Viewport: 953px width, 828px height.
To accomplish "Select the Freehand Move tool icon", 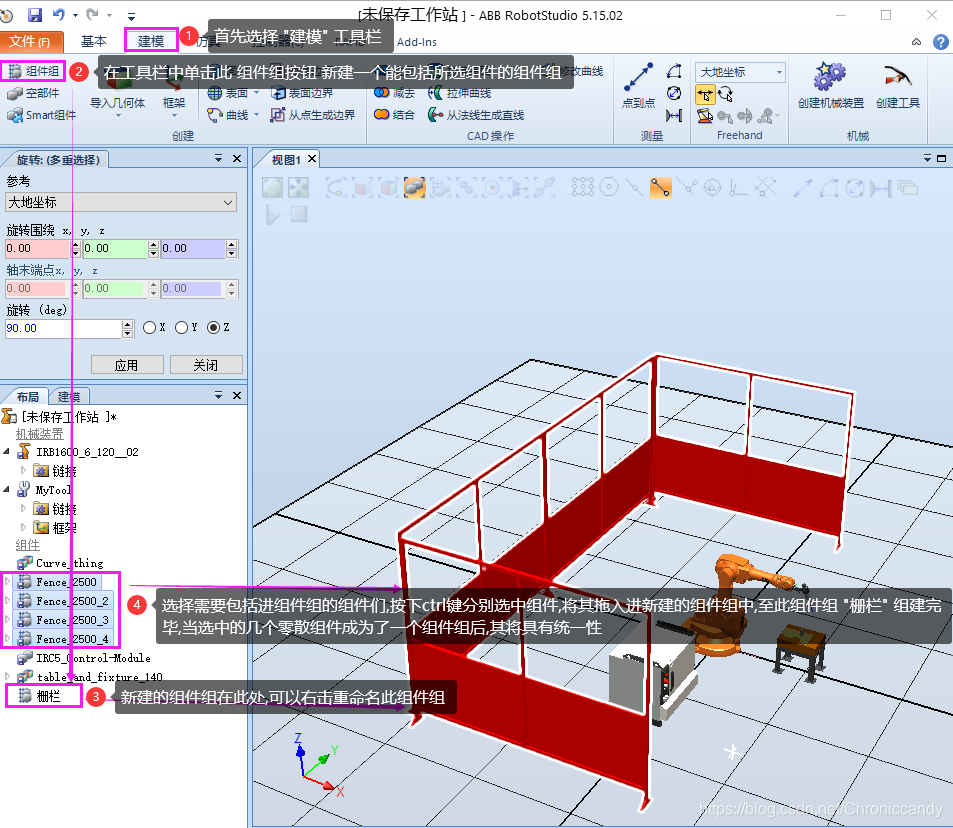I will [705, 95].
